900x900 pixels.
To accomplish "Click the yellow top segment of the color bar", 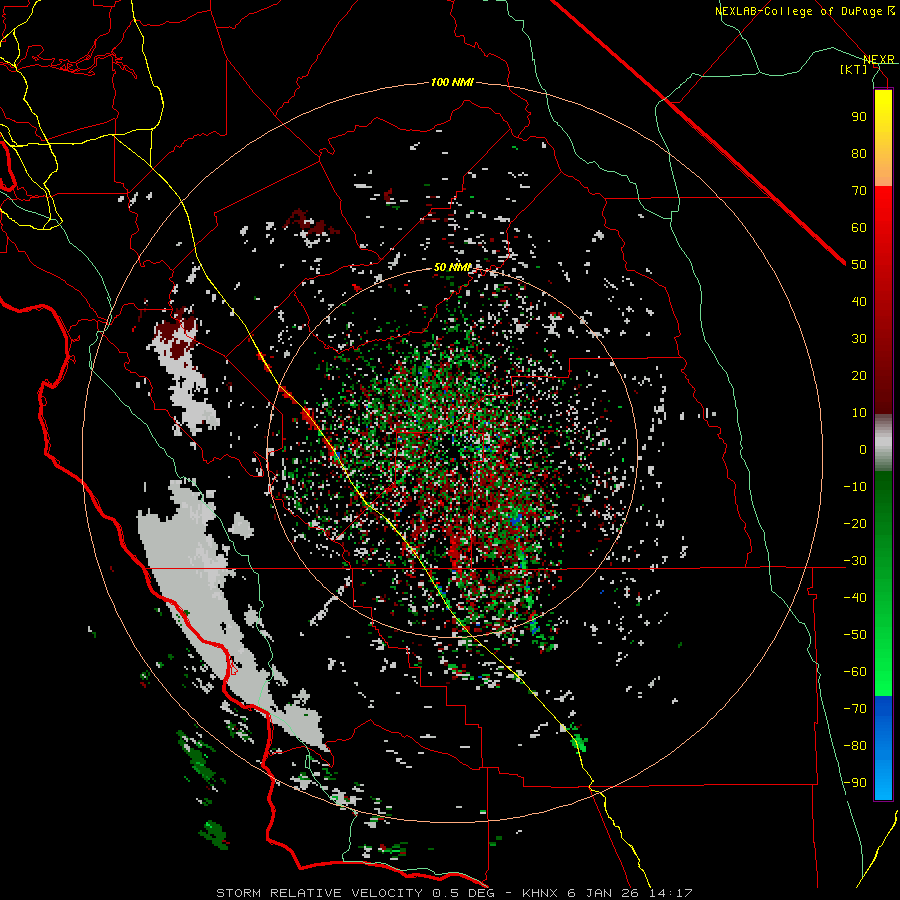I will [x=883, y=138].
